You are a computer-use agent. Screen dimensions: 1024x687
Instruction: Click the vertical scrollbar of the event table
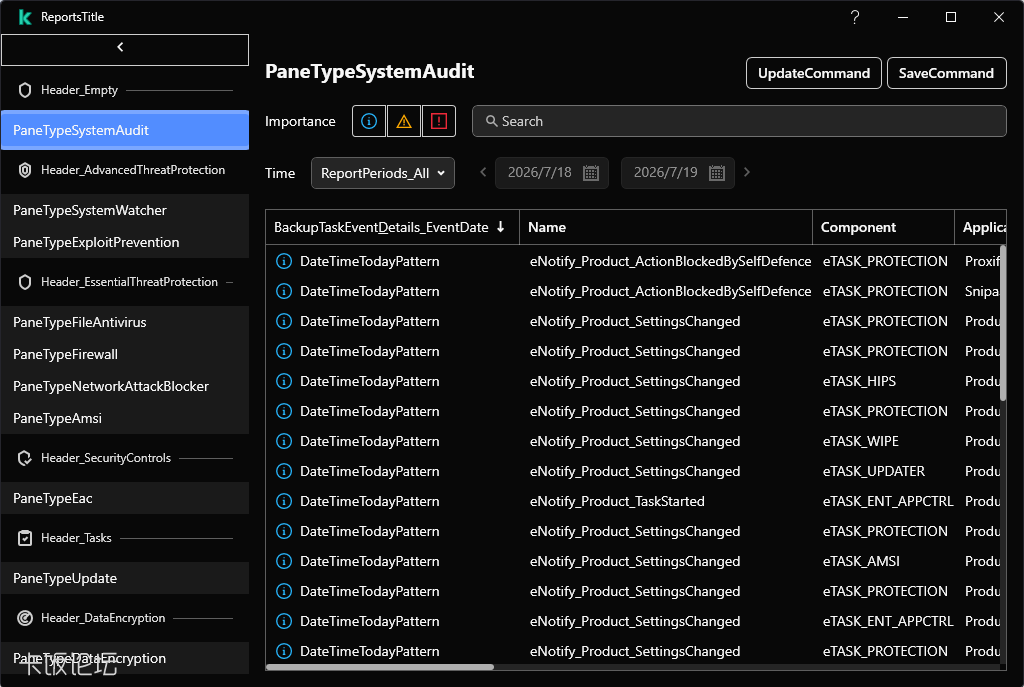point(1002,323)
